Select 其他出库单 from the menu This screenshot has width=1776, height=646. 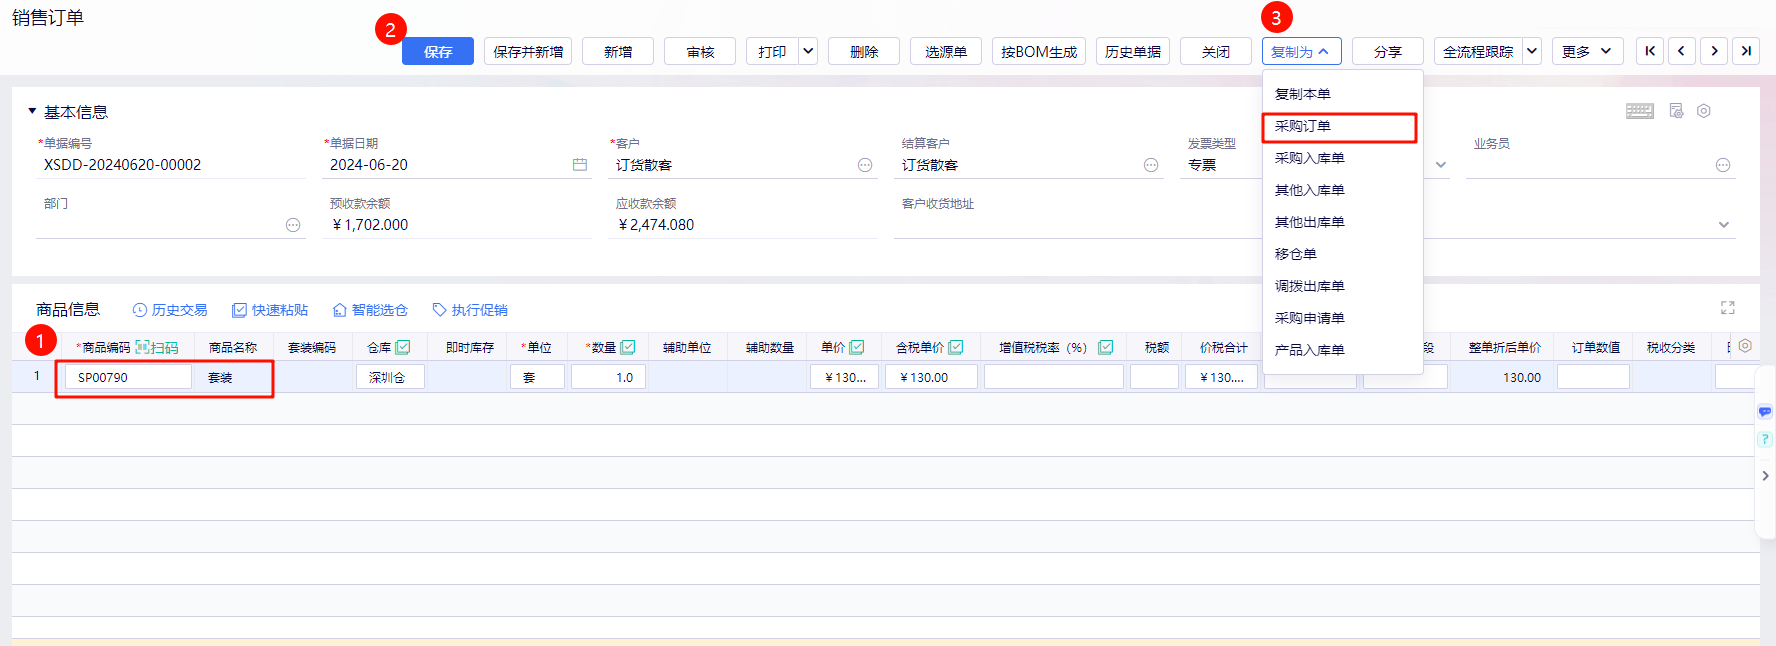tap(1342, 222)
